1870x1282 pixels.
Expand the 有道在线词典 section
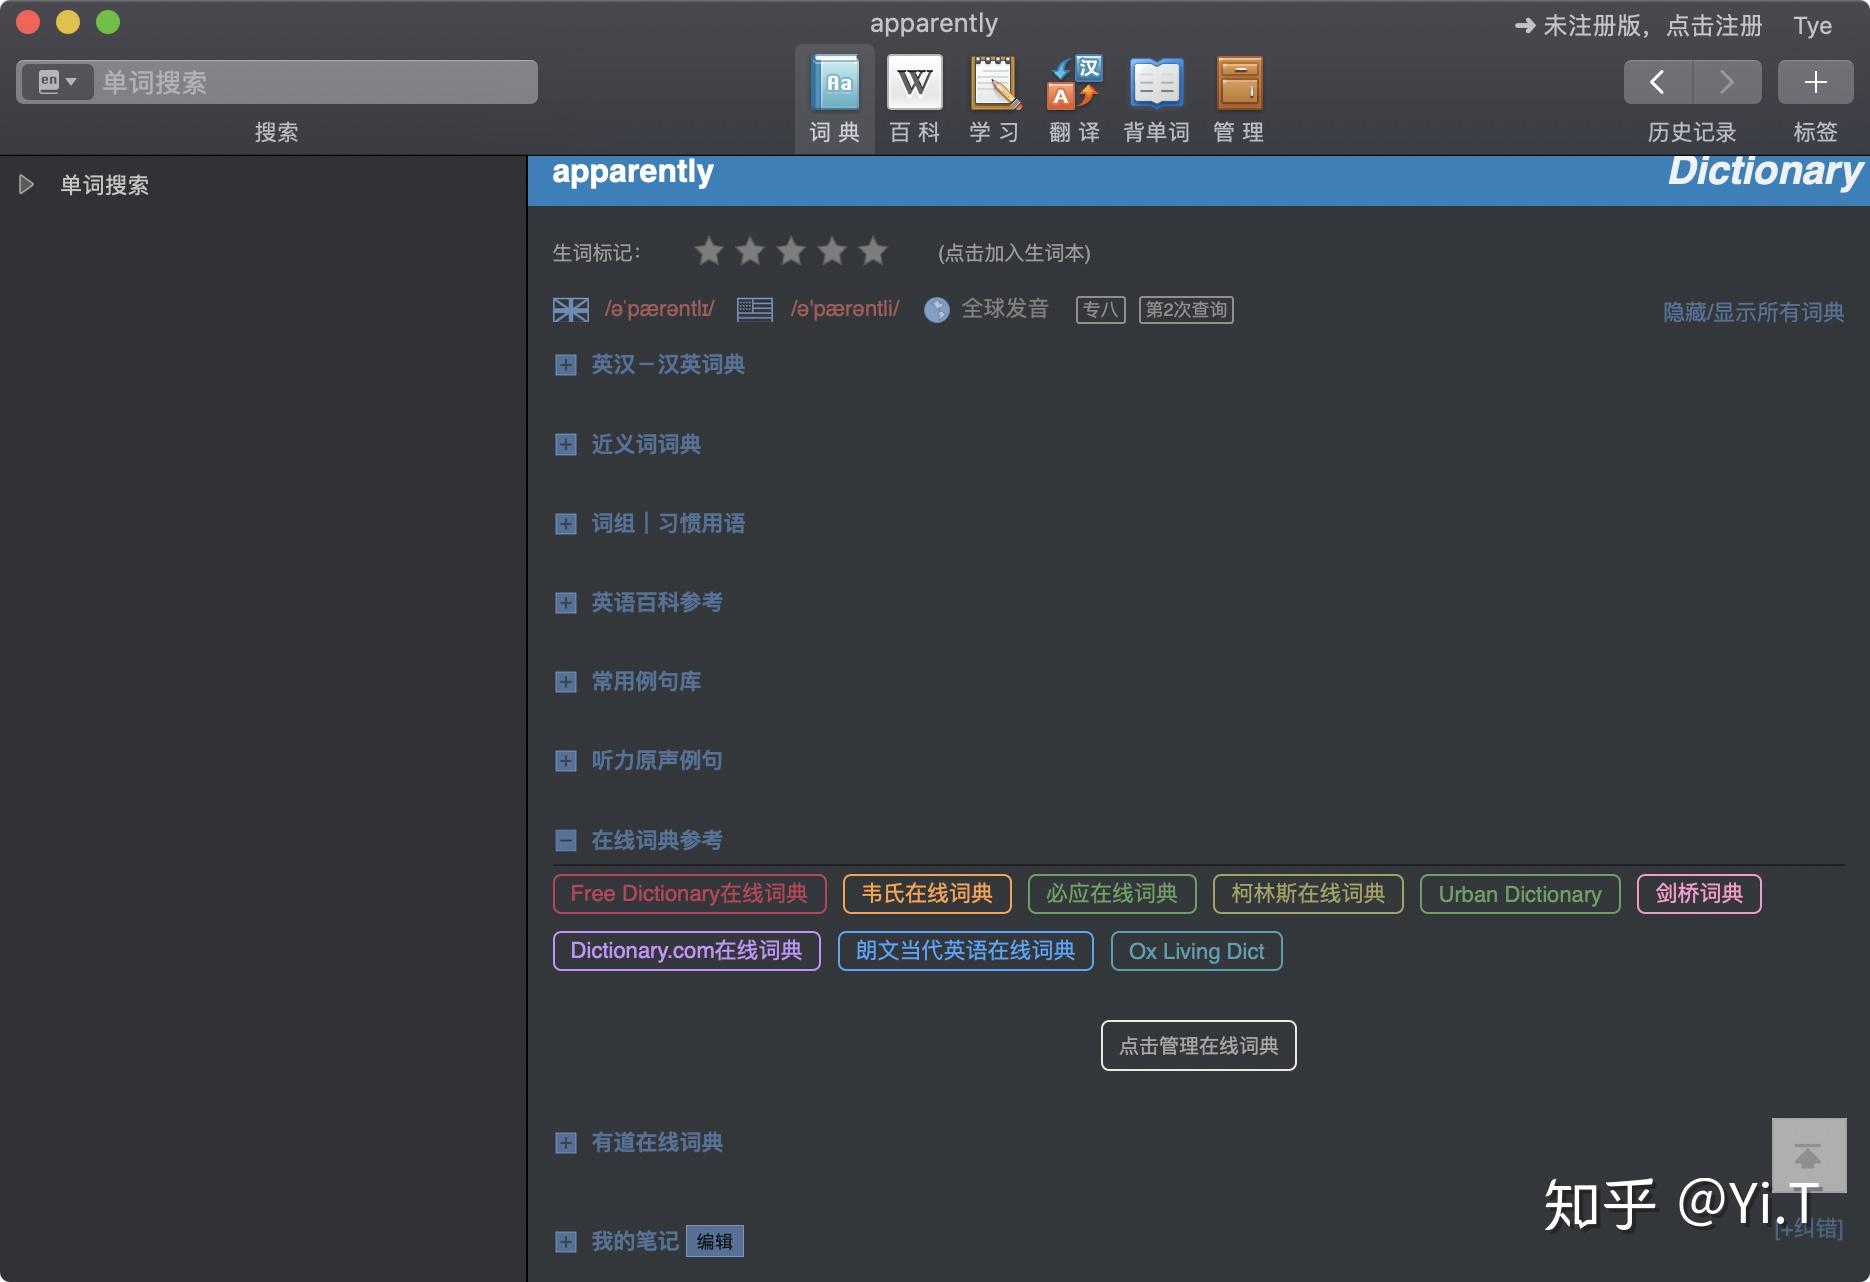pyautogui.click(x=566, y=1143)
